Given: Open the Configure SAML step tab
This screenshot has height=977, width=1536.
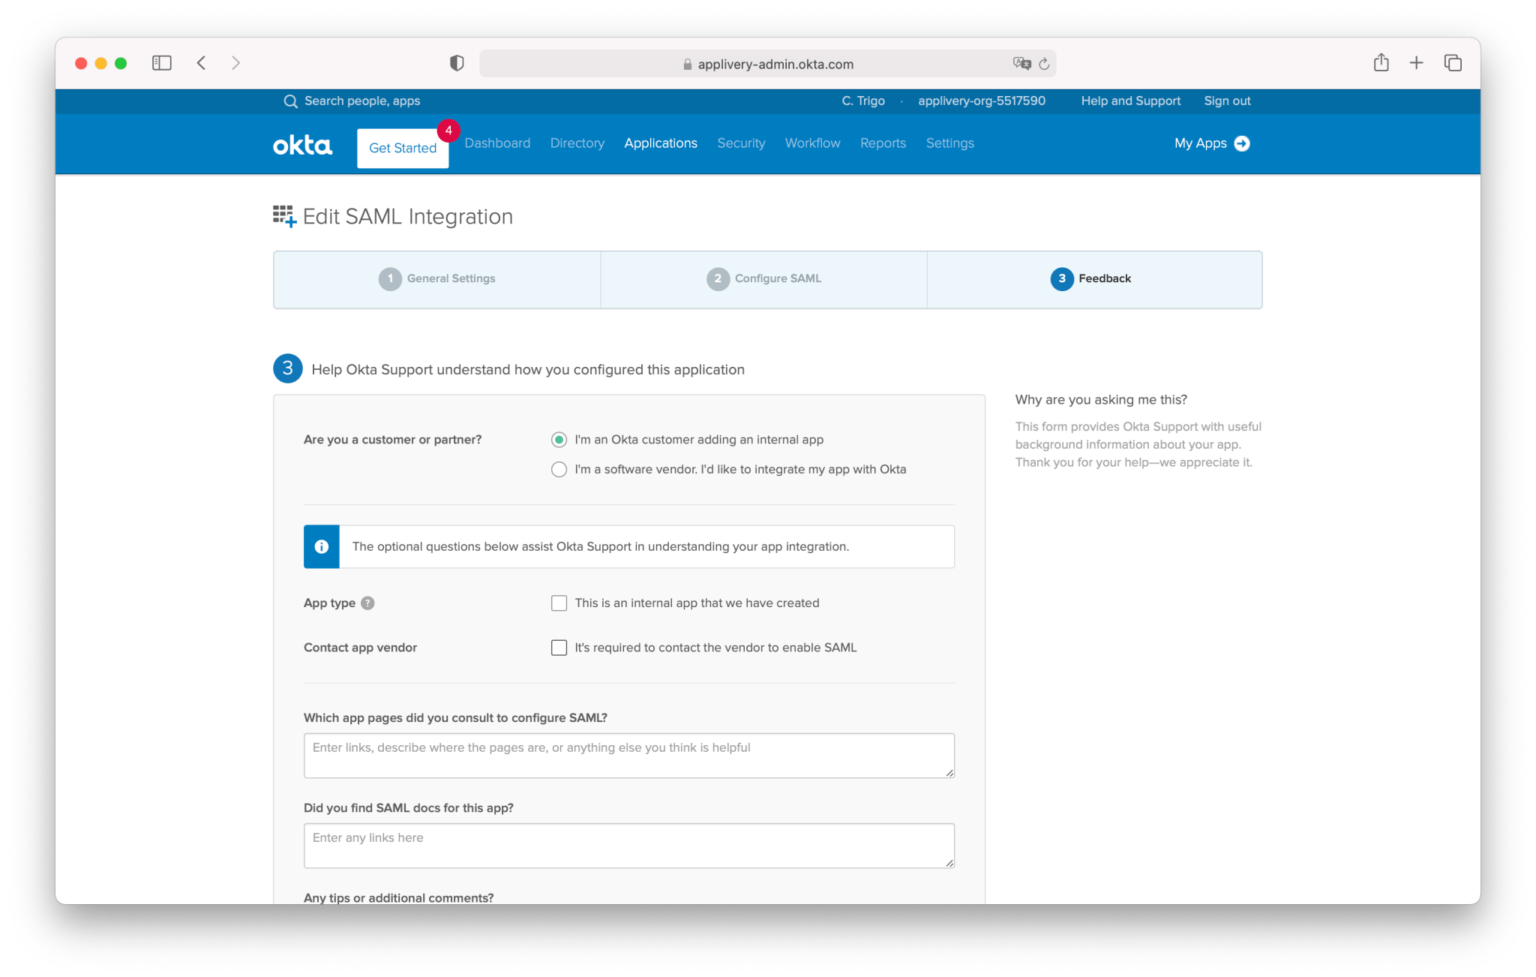Looking at the screenshot, I should point(763,279).
